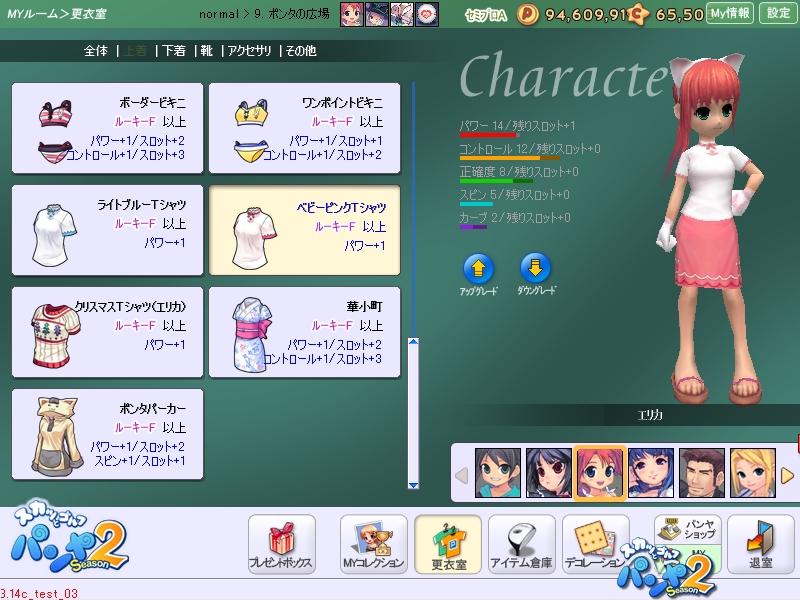Switch to the アクセサリ (Accessories) tab
The image size is (800, 600).
[x=249, y=51]
